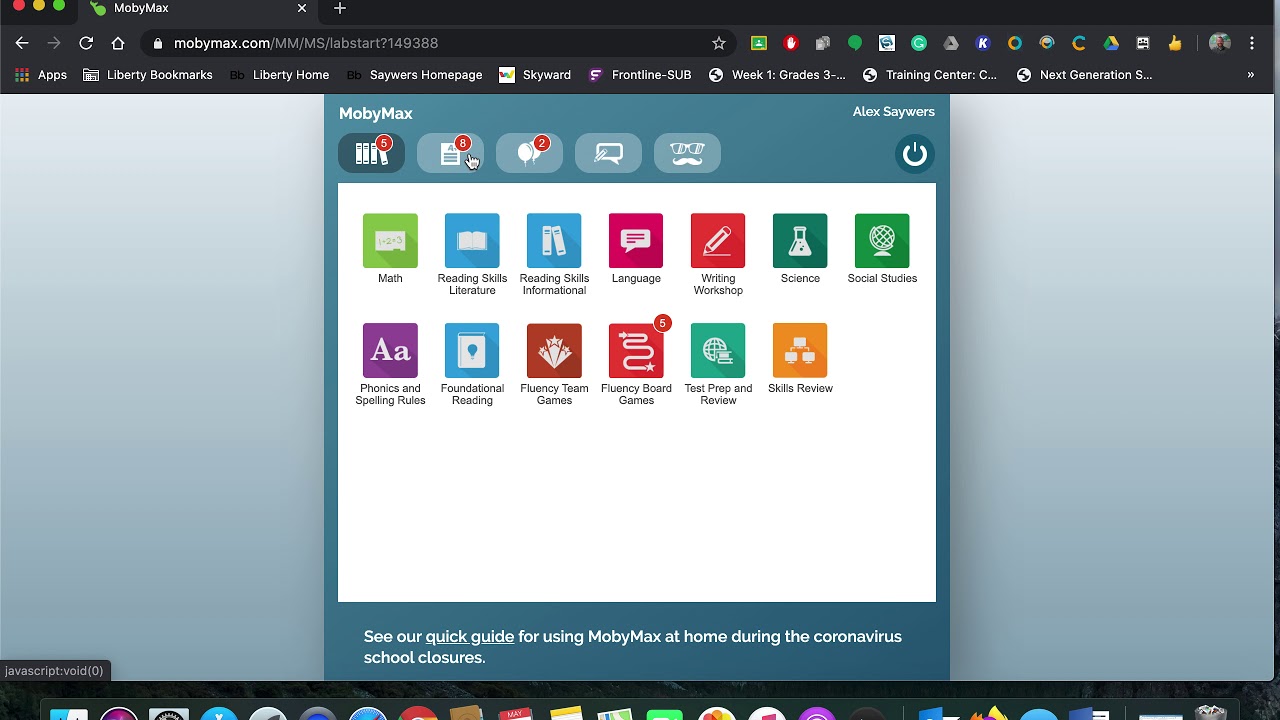This screenshot has height=720, width=1280.
Task: Open a new browser tab
Action: (340, 8)
